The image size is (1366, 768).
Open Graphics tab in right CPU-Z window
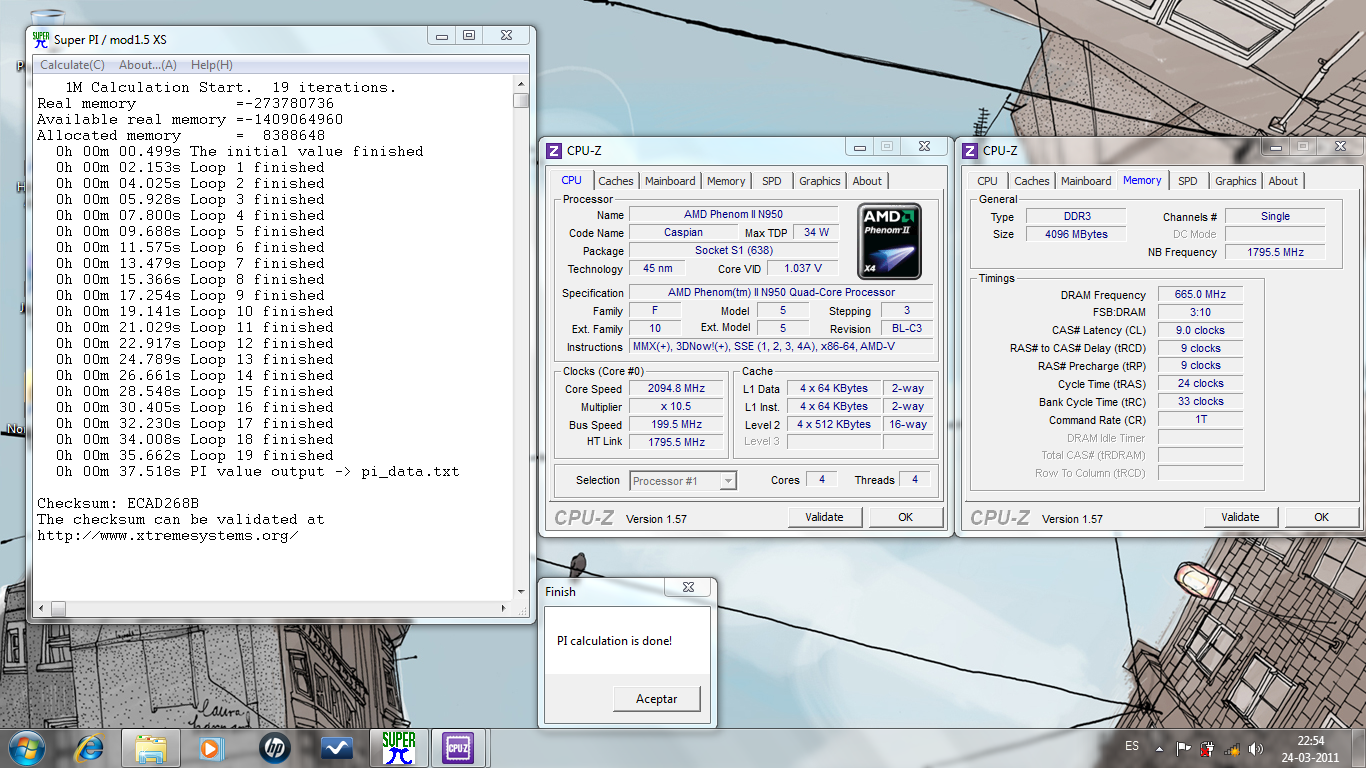[x=1236, y=181]
